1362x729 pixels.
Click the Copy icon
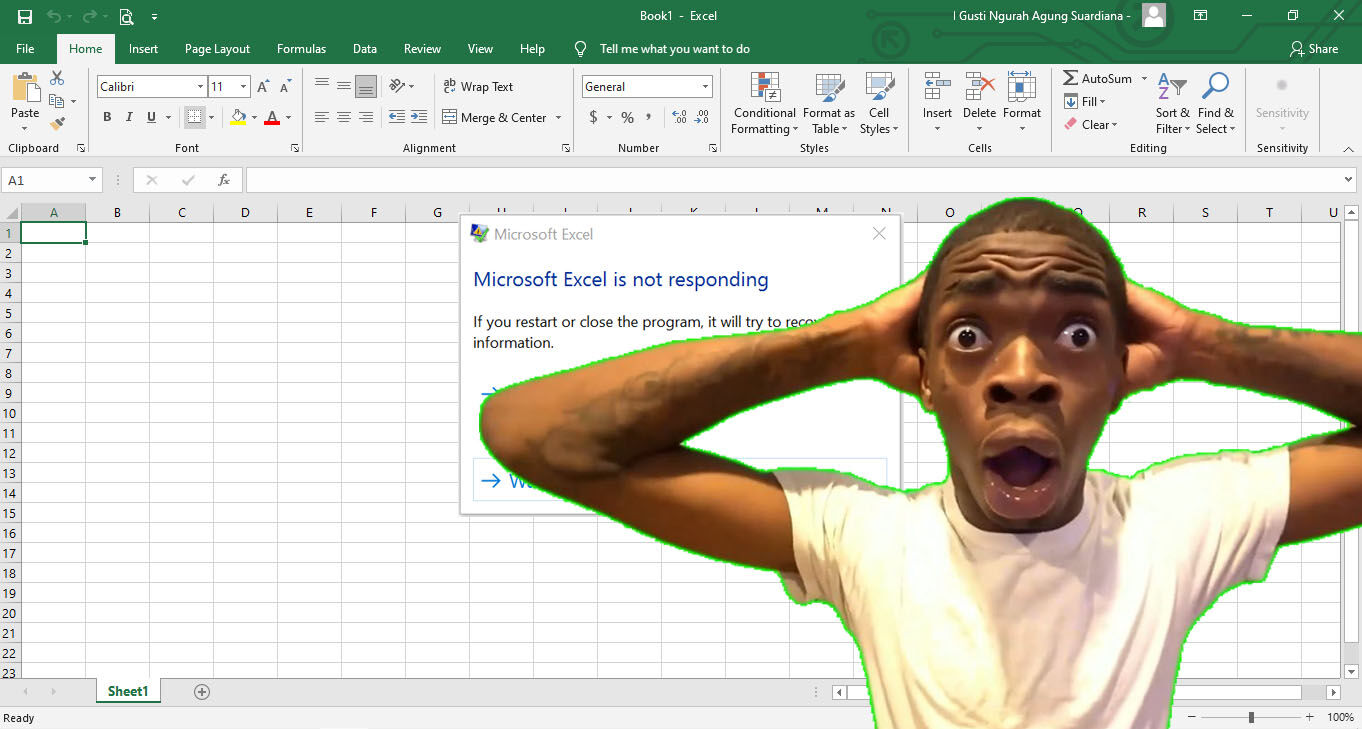pos(57,101)
